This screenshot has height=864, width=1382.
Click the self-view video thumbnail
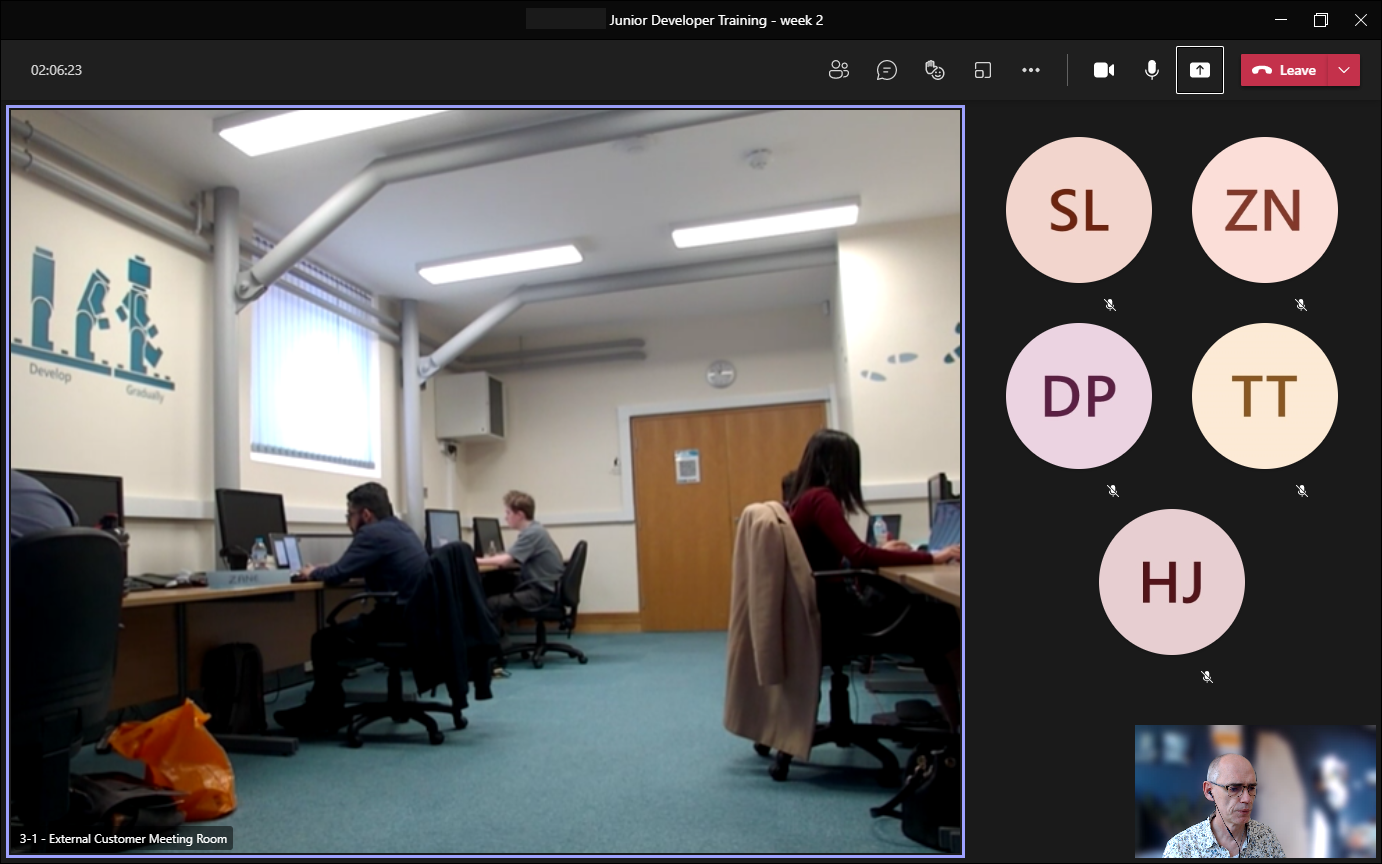coord(1256,791)
